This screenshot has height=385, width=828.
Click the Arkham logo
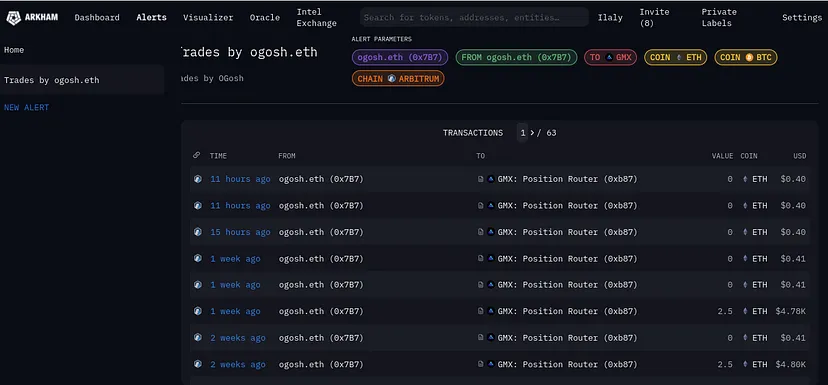click(32, 17)
